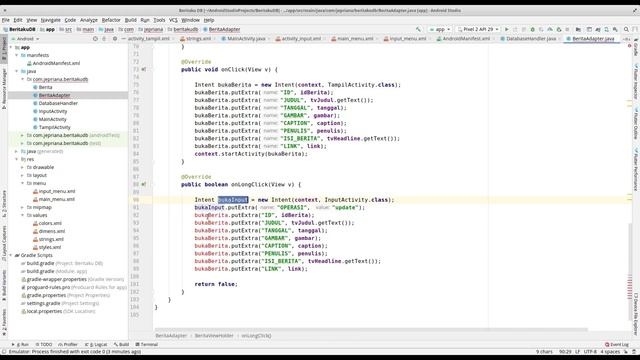
Task: Open the Profile app icon in toolbar
Action: 550,29
